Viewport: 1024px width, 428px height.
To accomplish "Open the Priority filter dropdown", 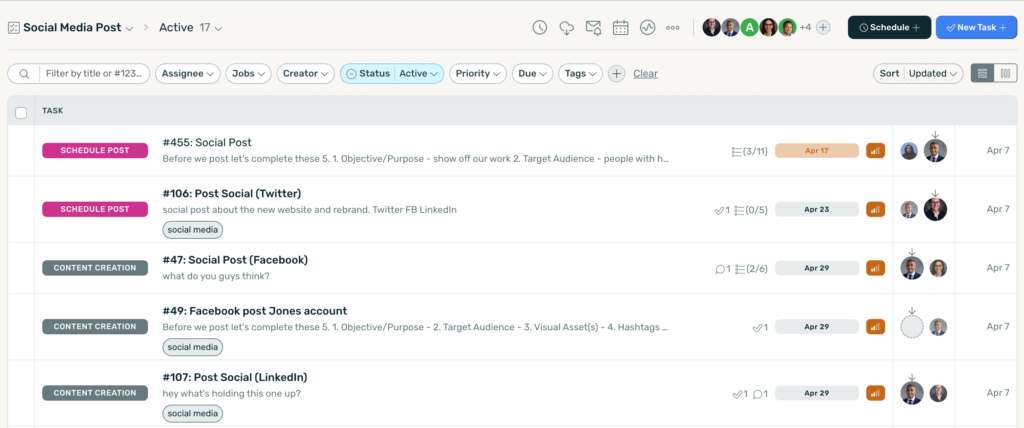I will point(477,74).
